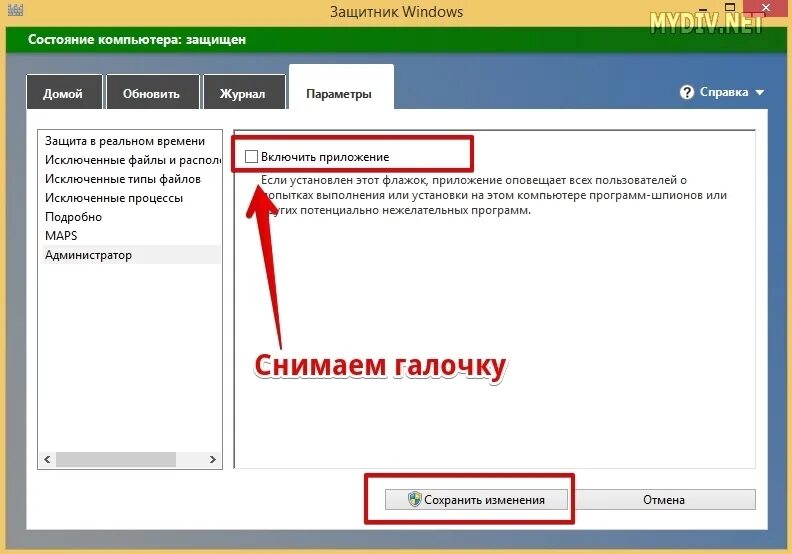This screenshot has height=554, width=792.
Task: Select Защита в реальном времени in list
Action: (x=130, y=141)
